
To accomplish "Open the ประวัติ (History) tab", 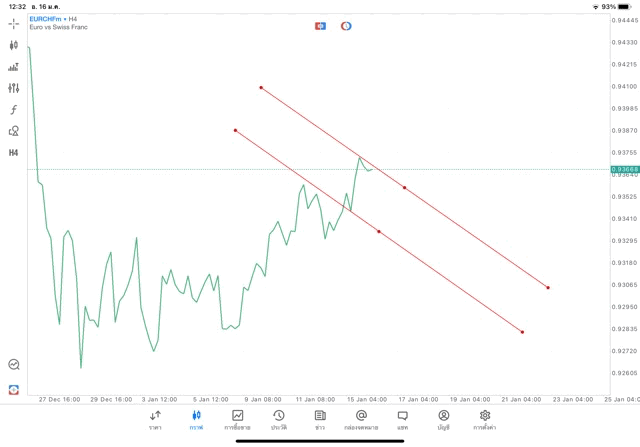I will pos(278,420).
